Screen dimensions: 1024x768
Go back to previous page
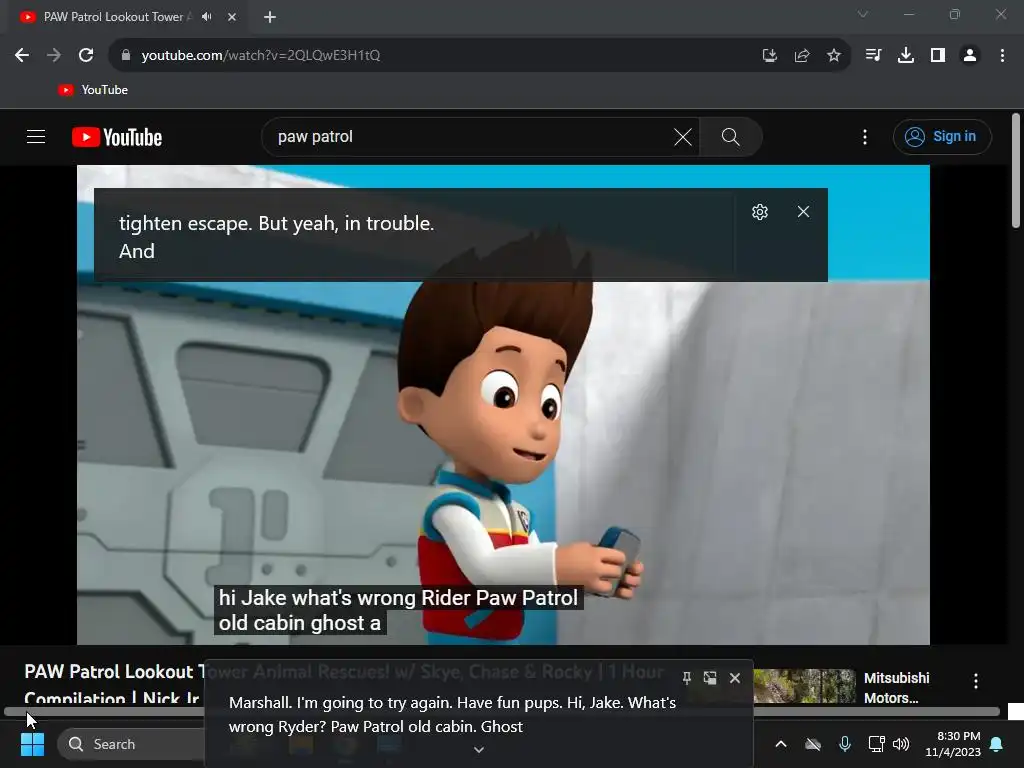click(x=22, y=56)
